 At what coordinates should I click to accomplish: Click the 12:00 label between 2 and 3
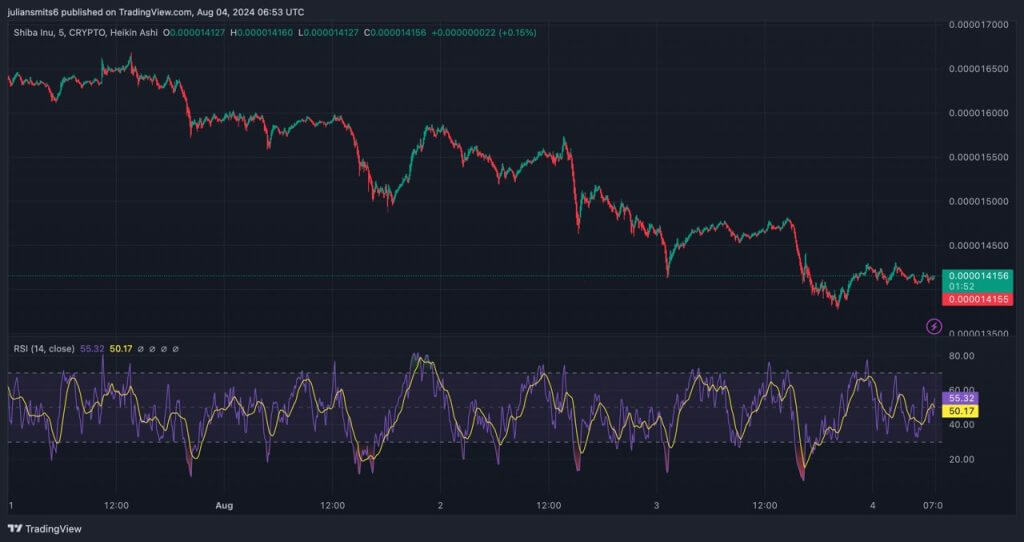(548, 505)
